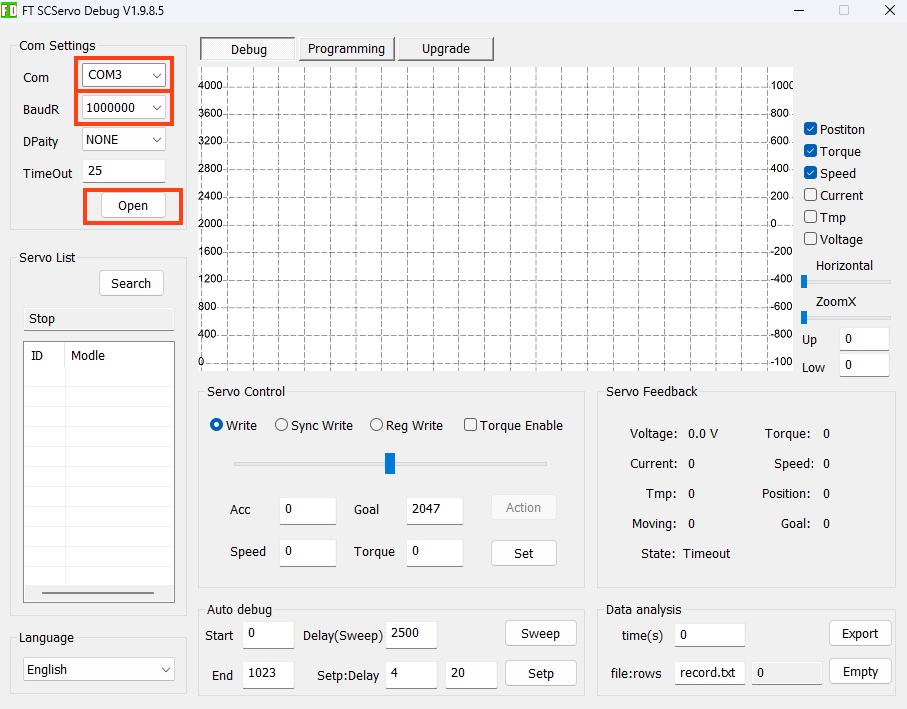The width and height of the screenshot is (907, 709).
Task: Open the Com port dropdown
Action: tap(124, 76)
